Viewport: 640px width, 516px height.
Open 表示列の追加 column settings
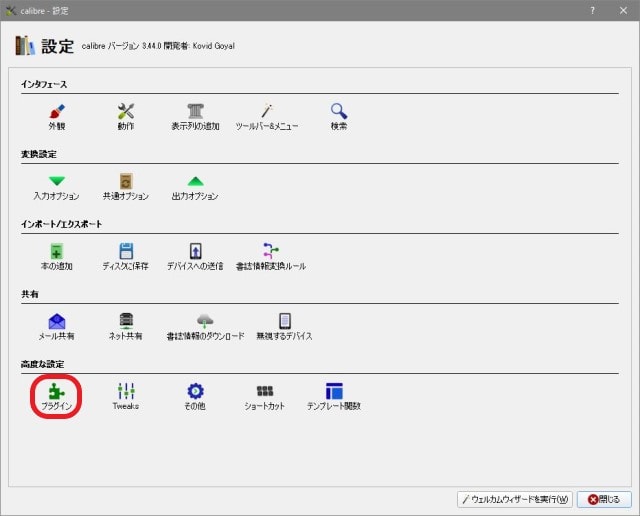coord(195,117)
